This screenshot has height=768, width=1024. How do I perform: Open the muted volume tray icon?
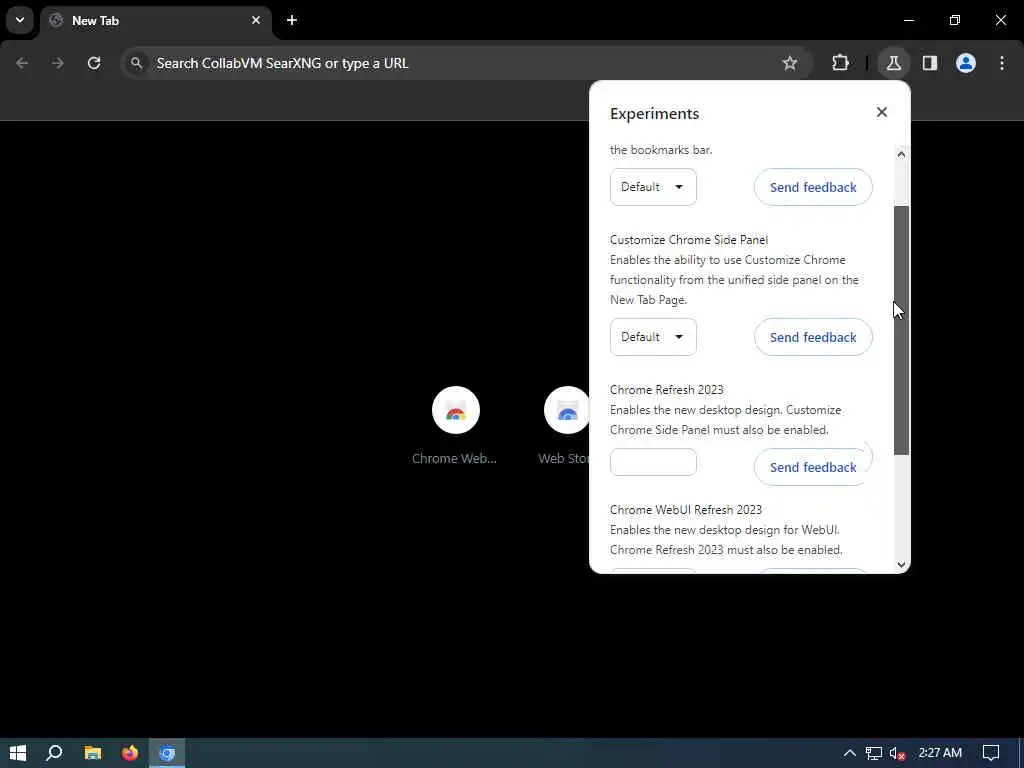(x=897, y=753)
